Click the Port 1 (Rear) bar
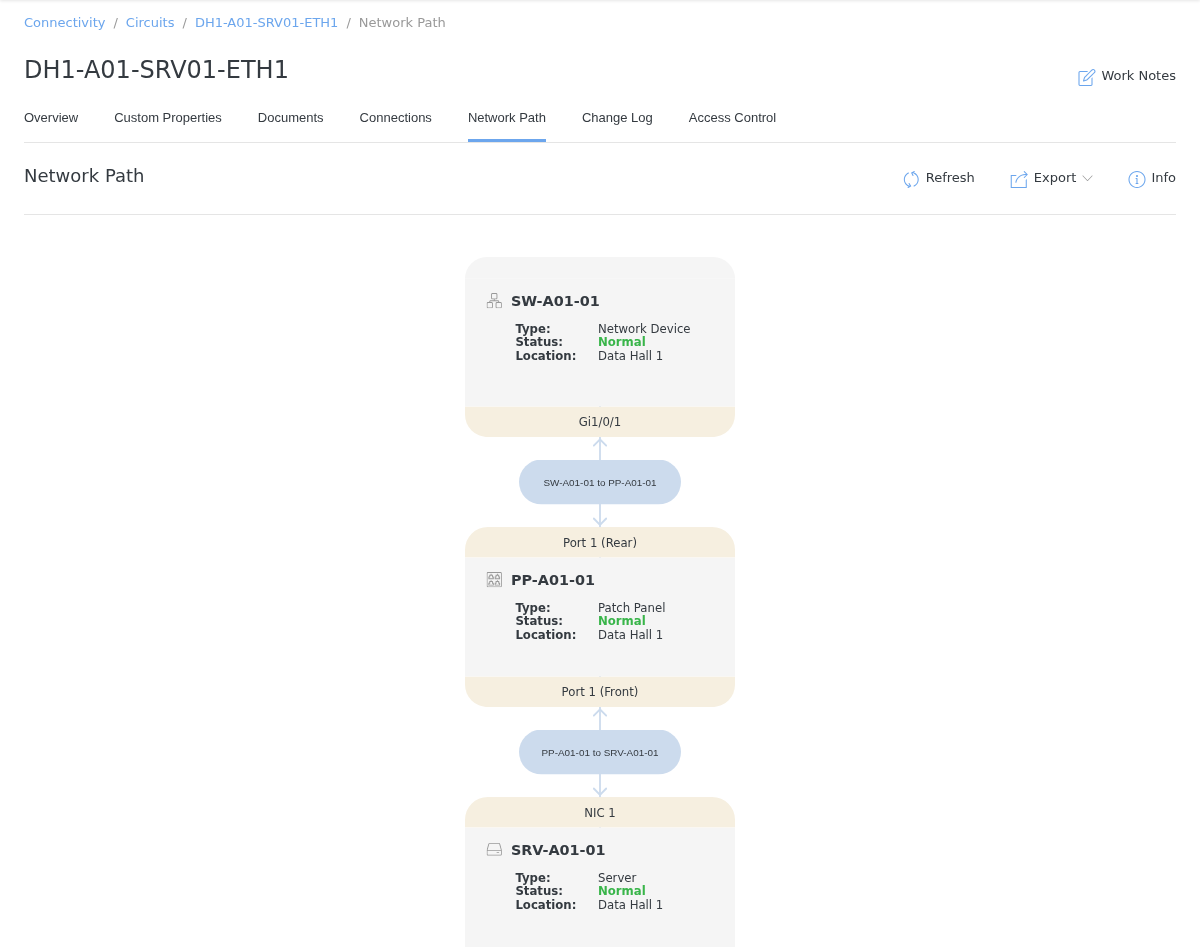 tap(600, 542)
